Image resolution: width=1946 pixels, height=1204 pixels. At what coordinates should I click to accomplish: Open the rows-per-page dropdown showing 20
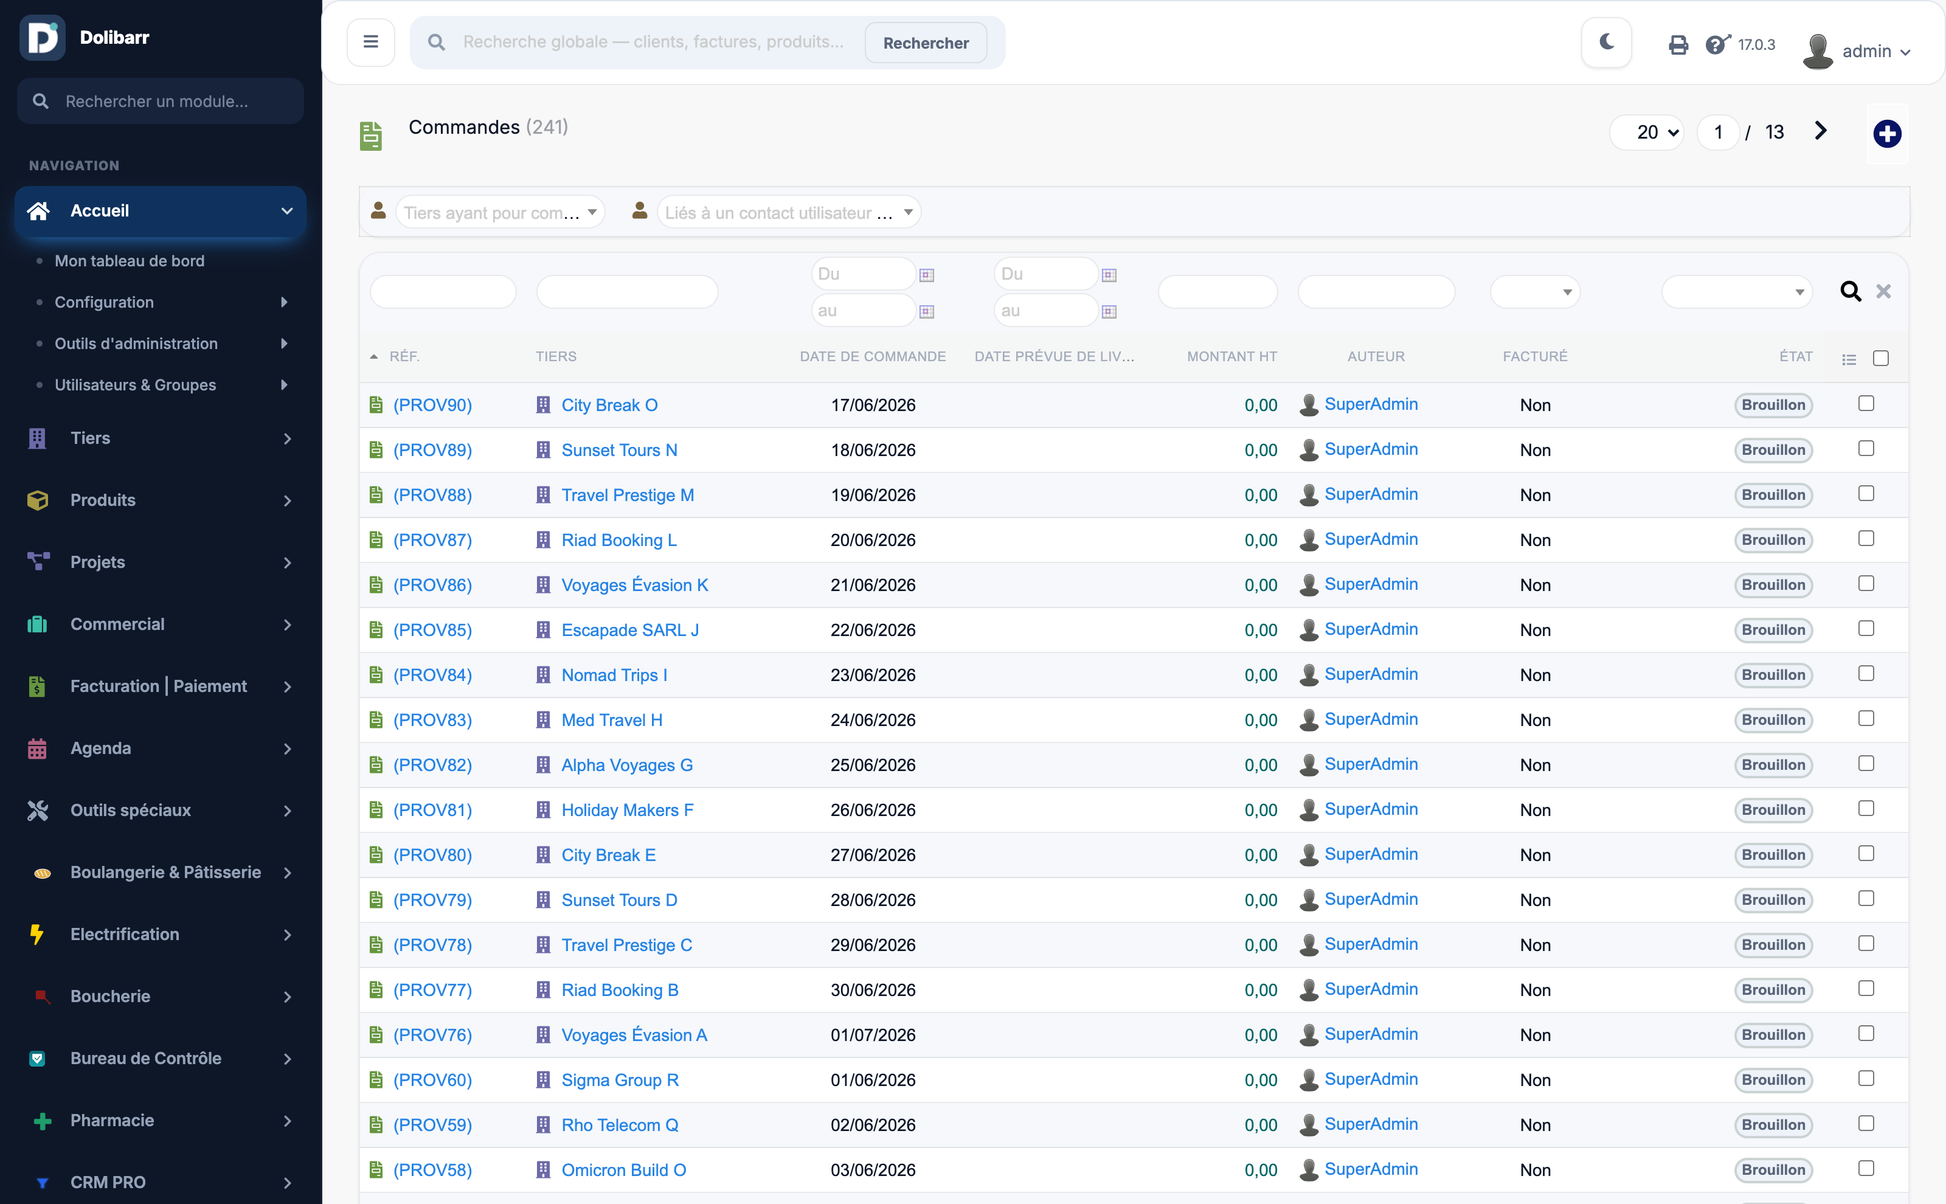[1647, 132]
